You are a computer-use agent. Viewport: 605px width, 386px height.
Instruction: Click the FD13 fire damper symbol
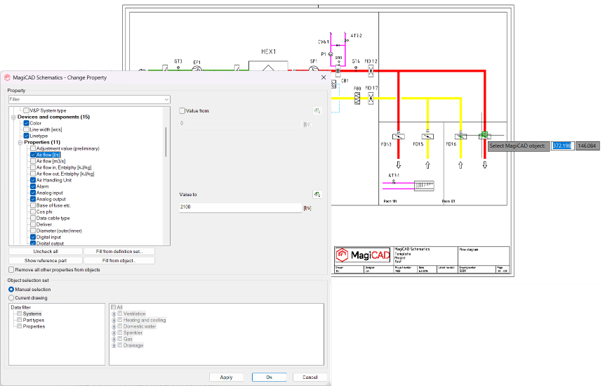point(398,136)
